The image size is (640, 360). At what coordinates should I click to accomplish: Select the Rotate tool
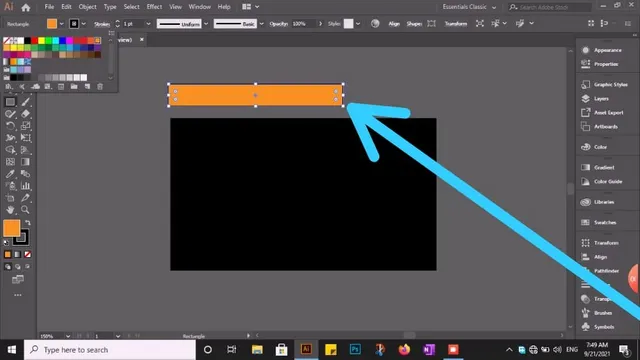(10, 126)
